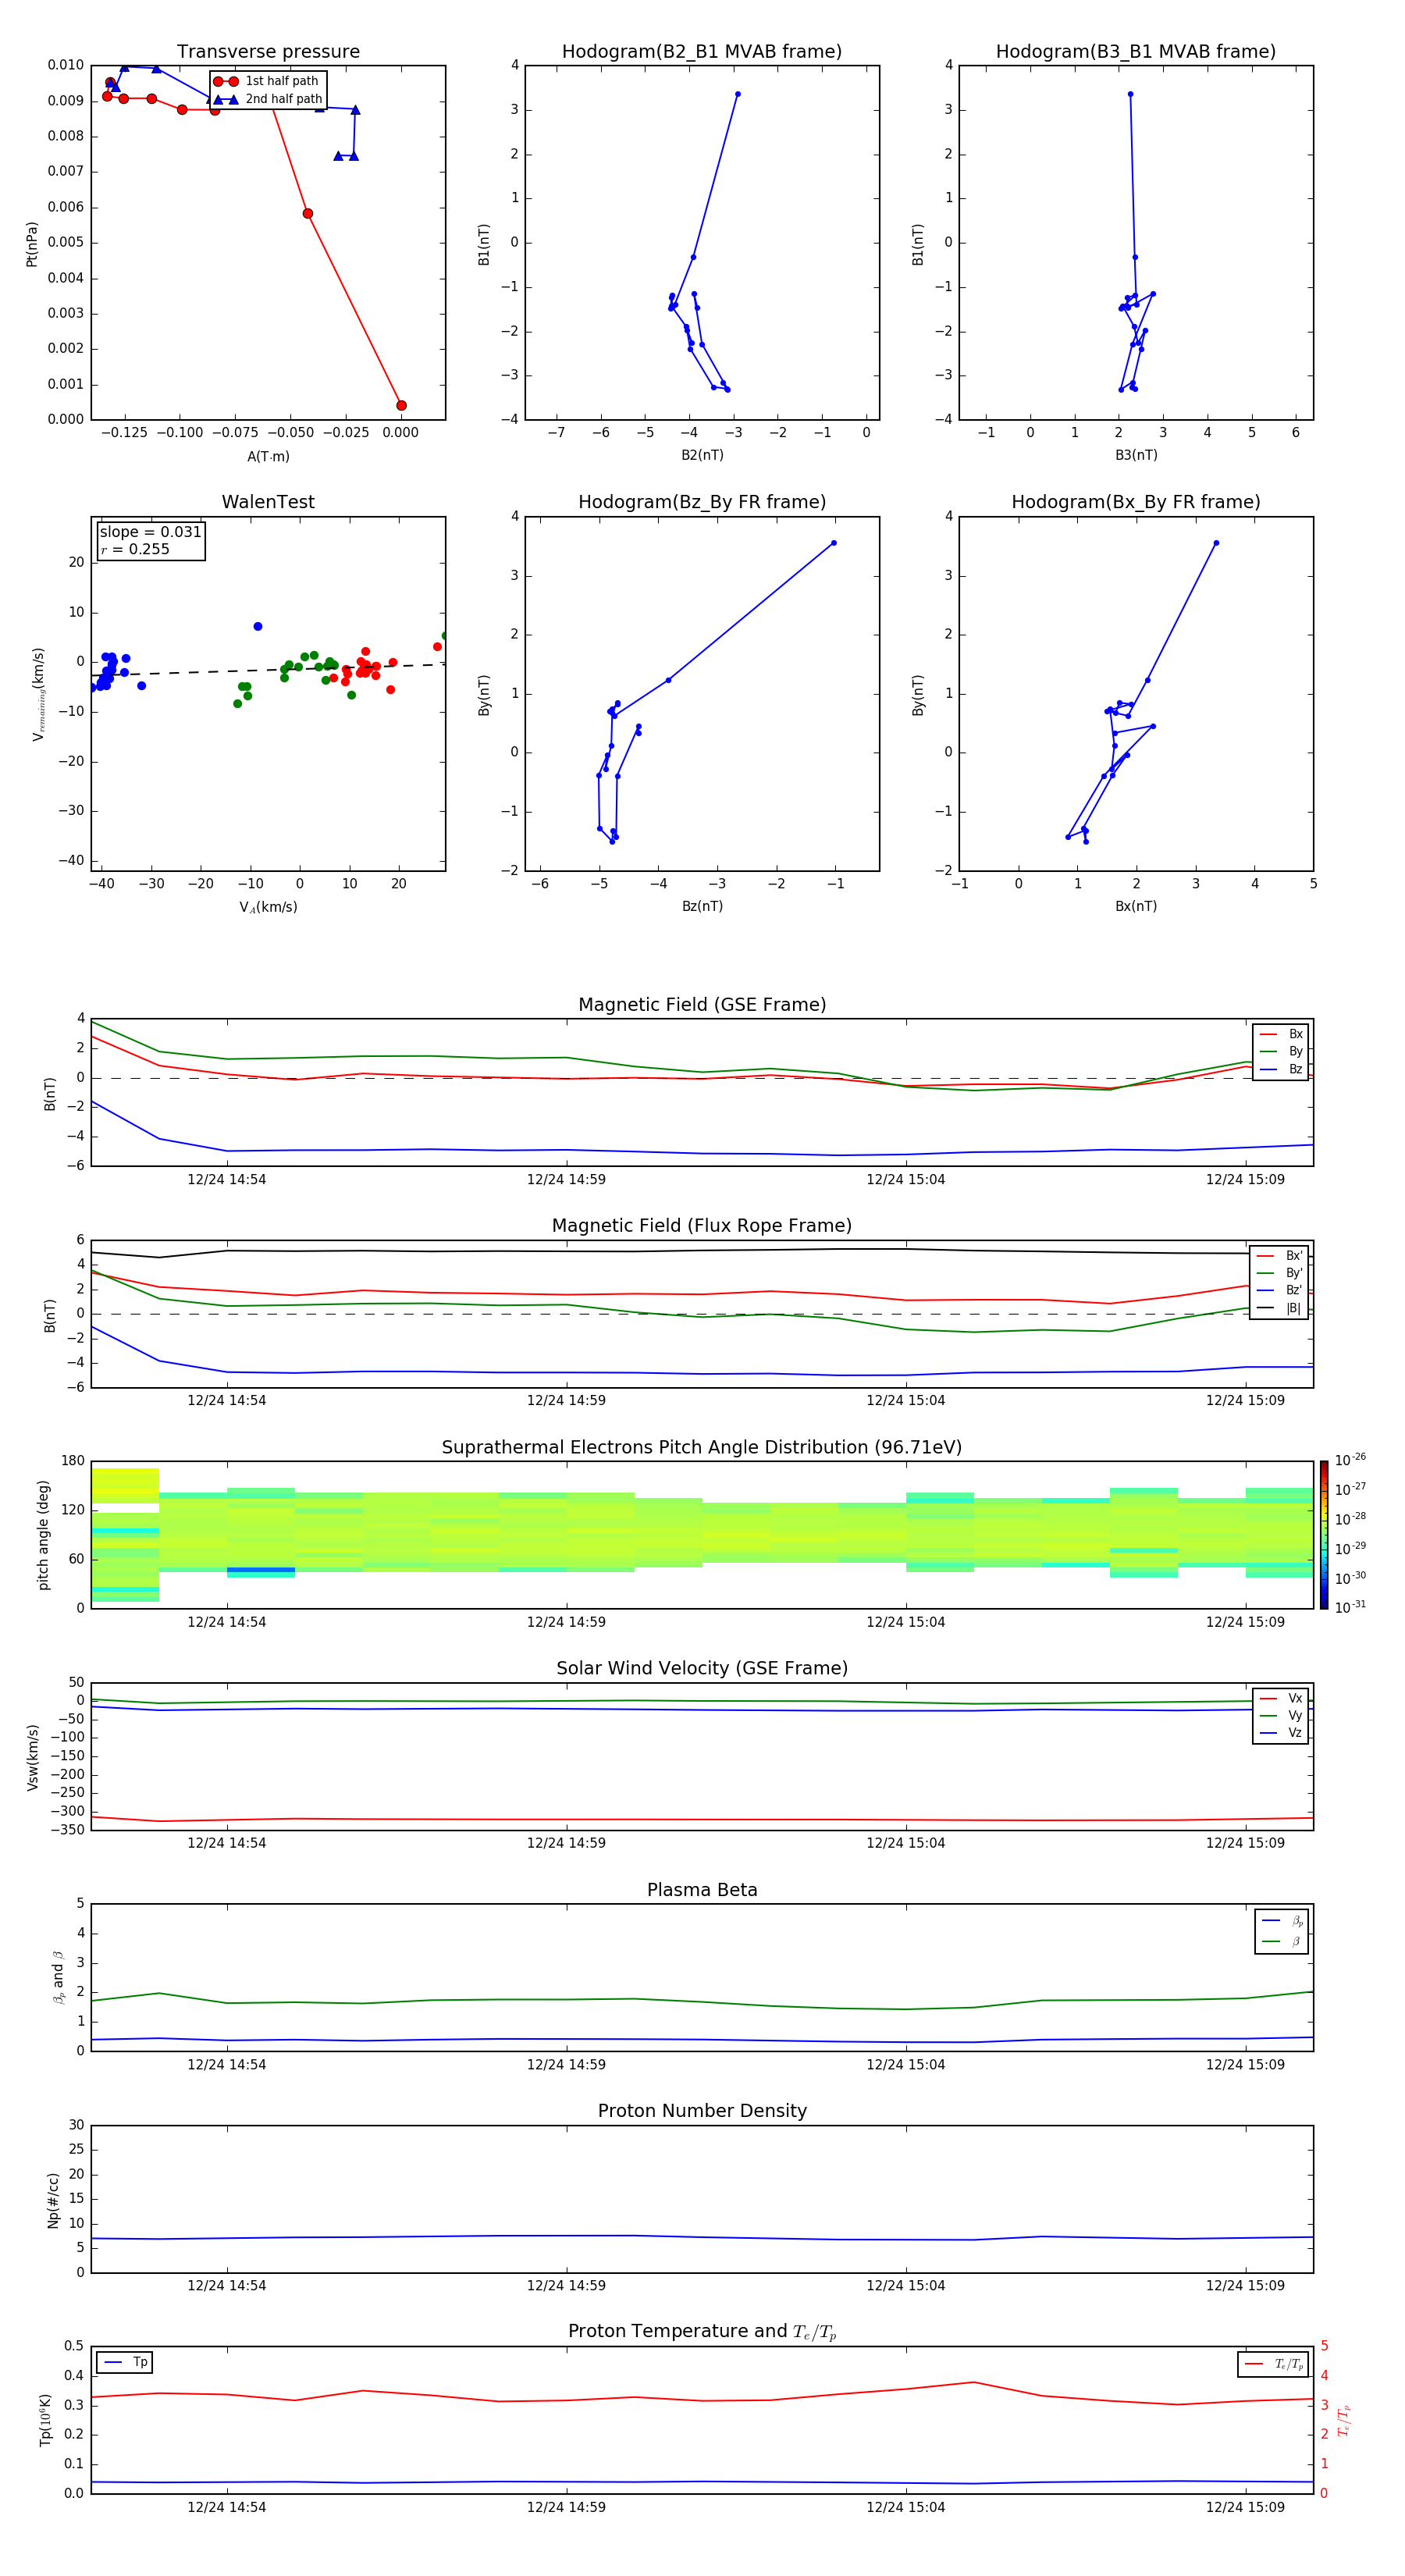
Task: Click the topmost point in the B3_B1 hodogram
Action: click(x=1130, y=94)
